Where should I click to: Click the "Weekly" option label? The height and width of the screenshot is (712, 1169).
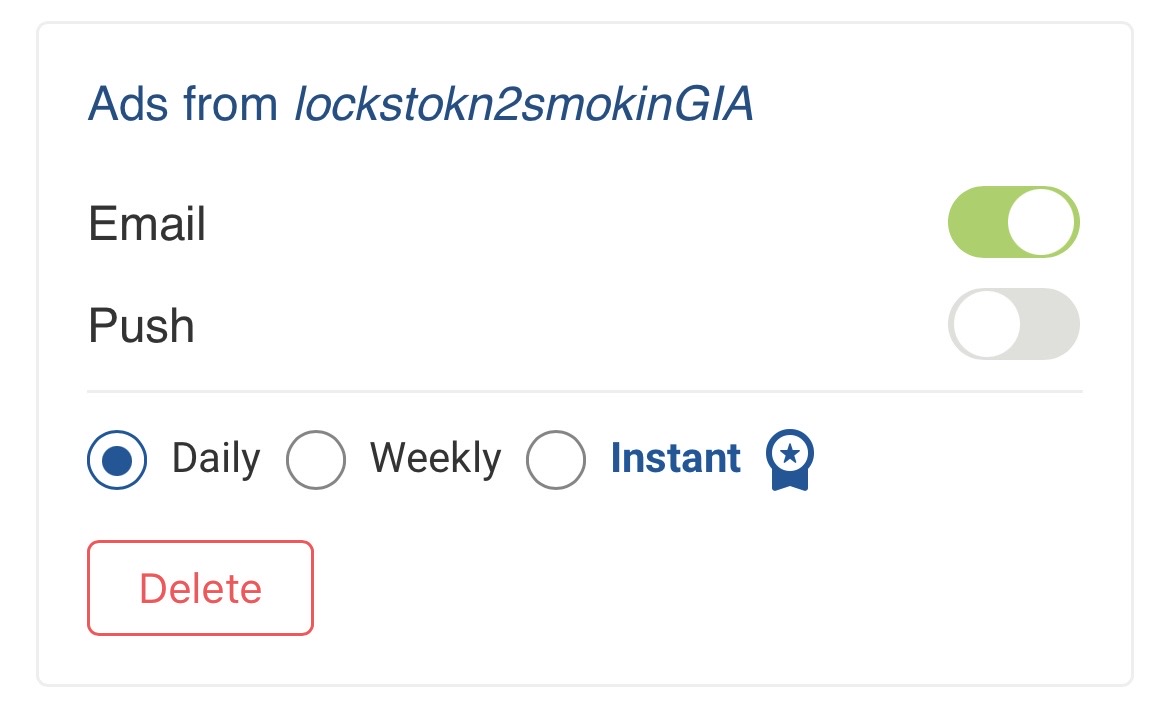435,459
